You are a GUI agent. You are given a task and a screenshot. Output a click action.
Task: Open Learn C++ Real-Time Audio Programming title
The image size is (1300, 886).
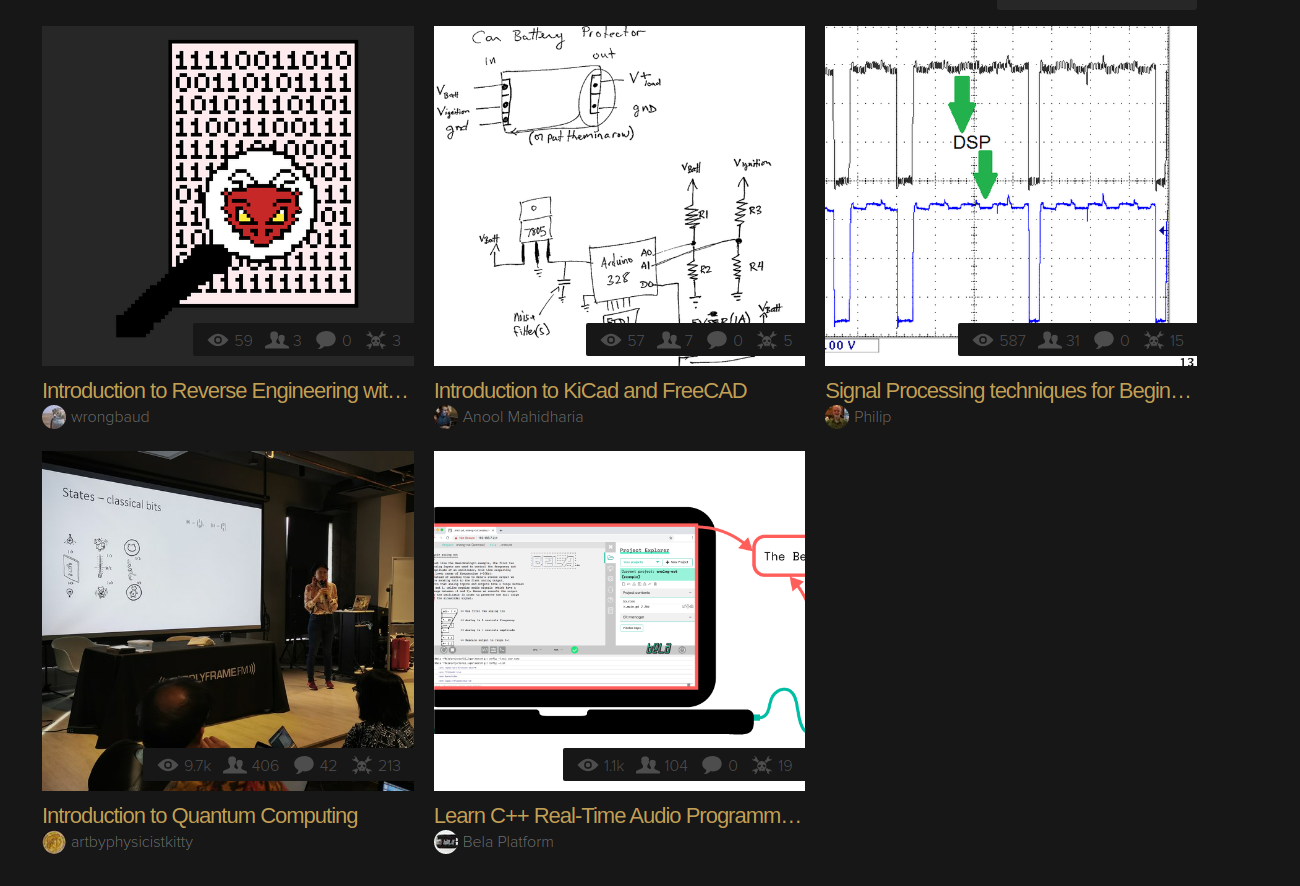618,816
